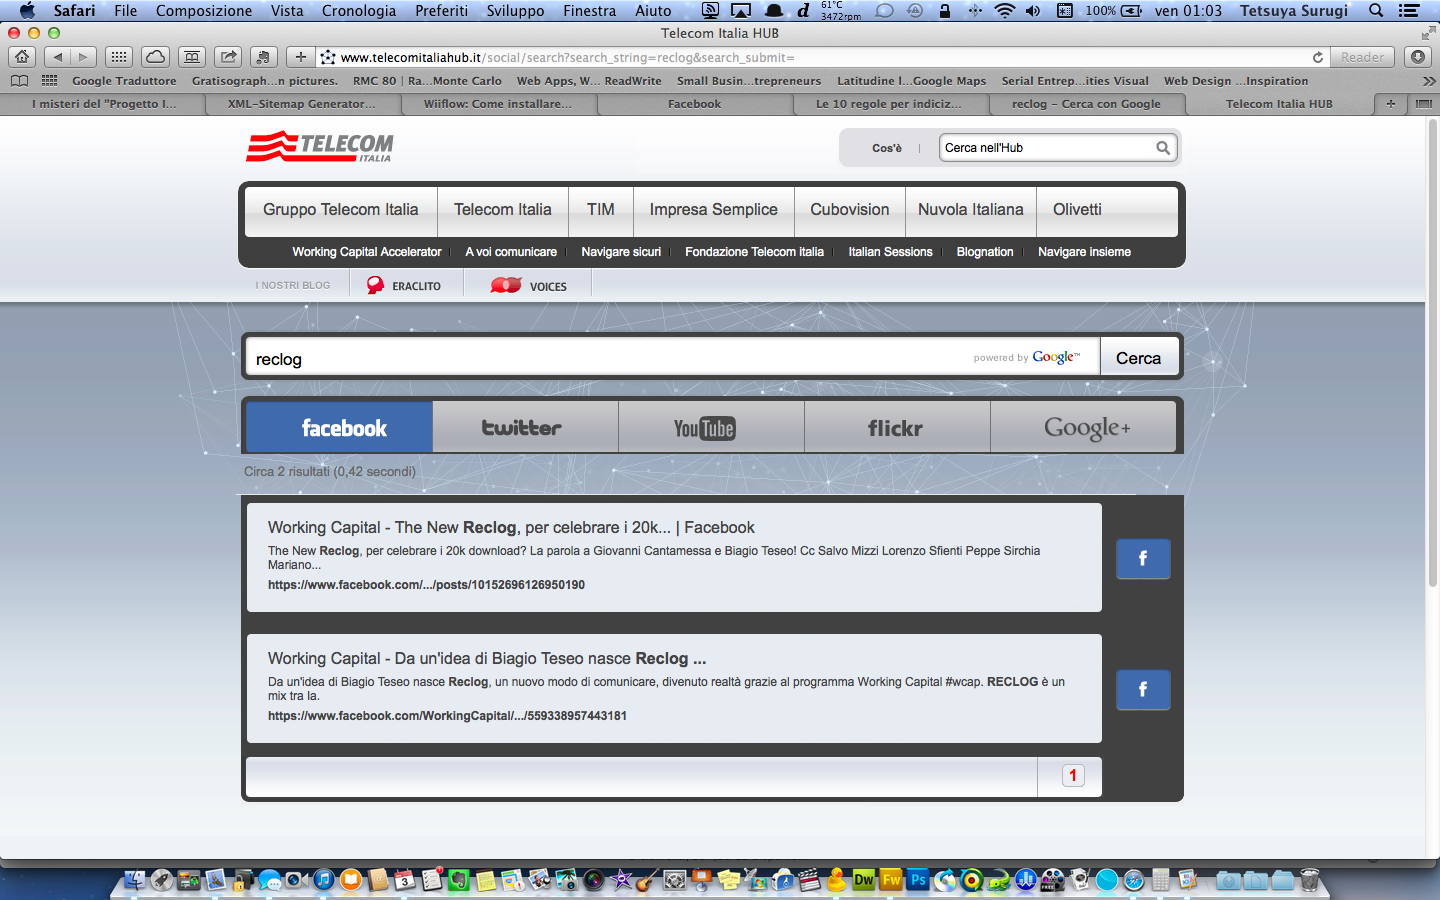
Task: Click the Cos'è link
Action: (887, 148)
